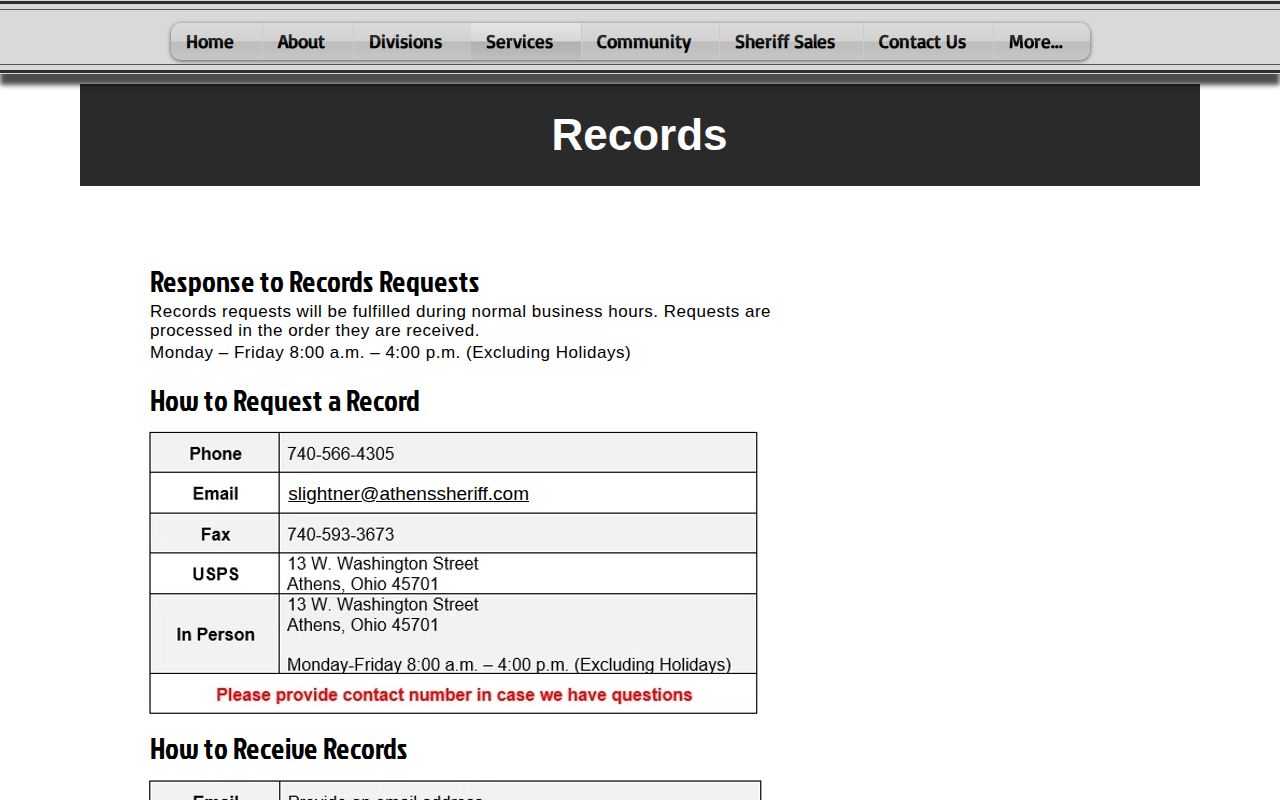Click the Fax label cell

point(215,534)
